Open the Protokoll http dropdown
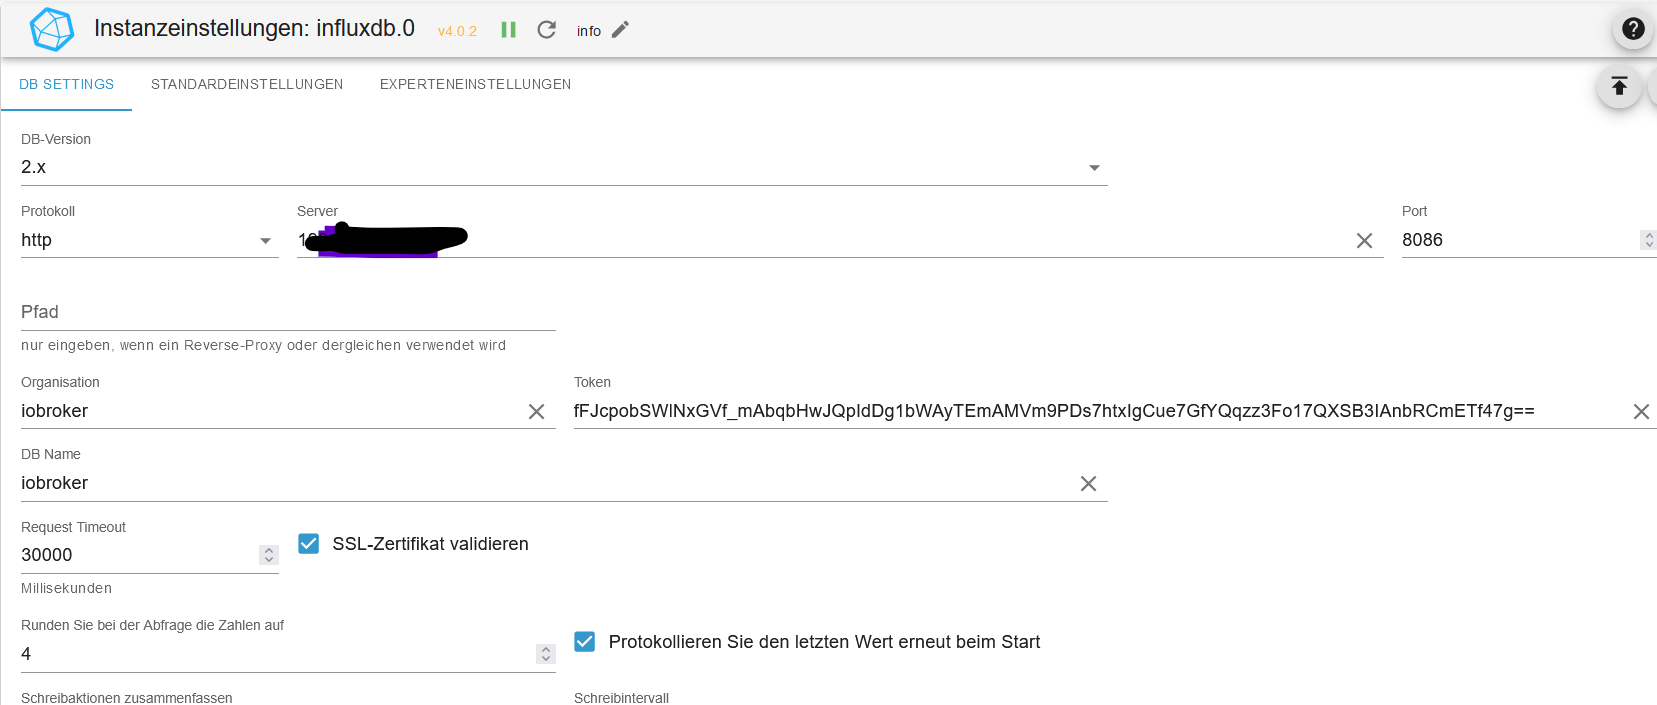1657x705 pixels. (149, 240)
